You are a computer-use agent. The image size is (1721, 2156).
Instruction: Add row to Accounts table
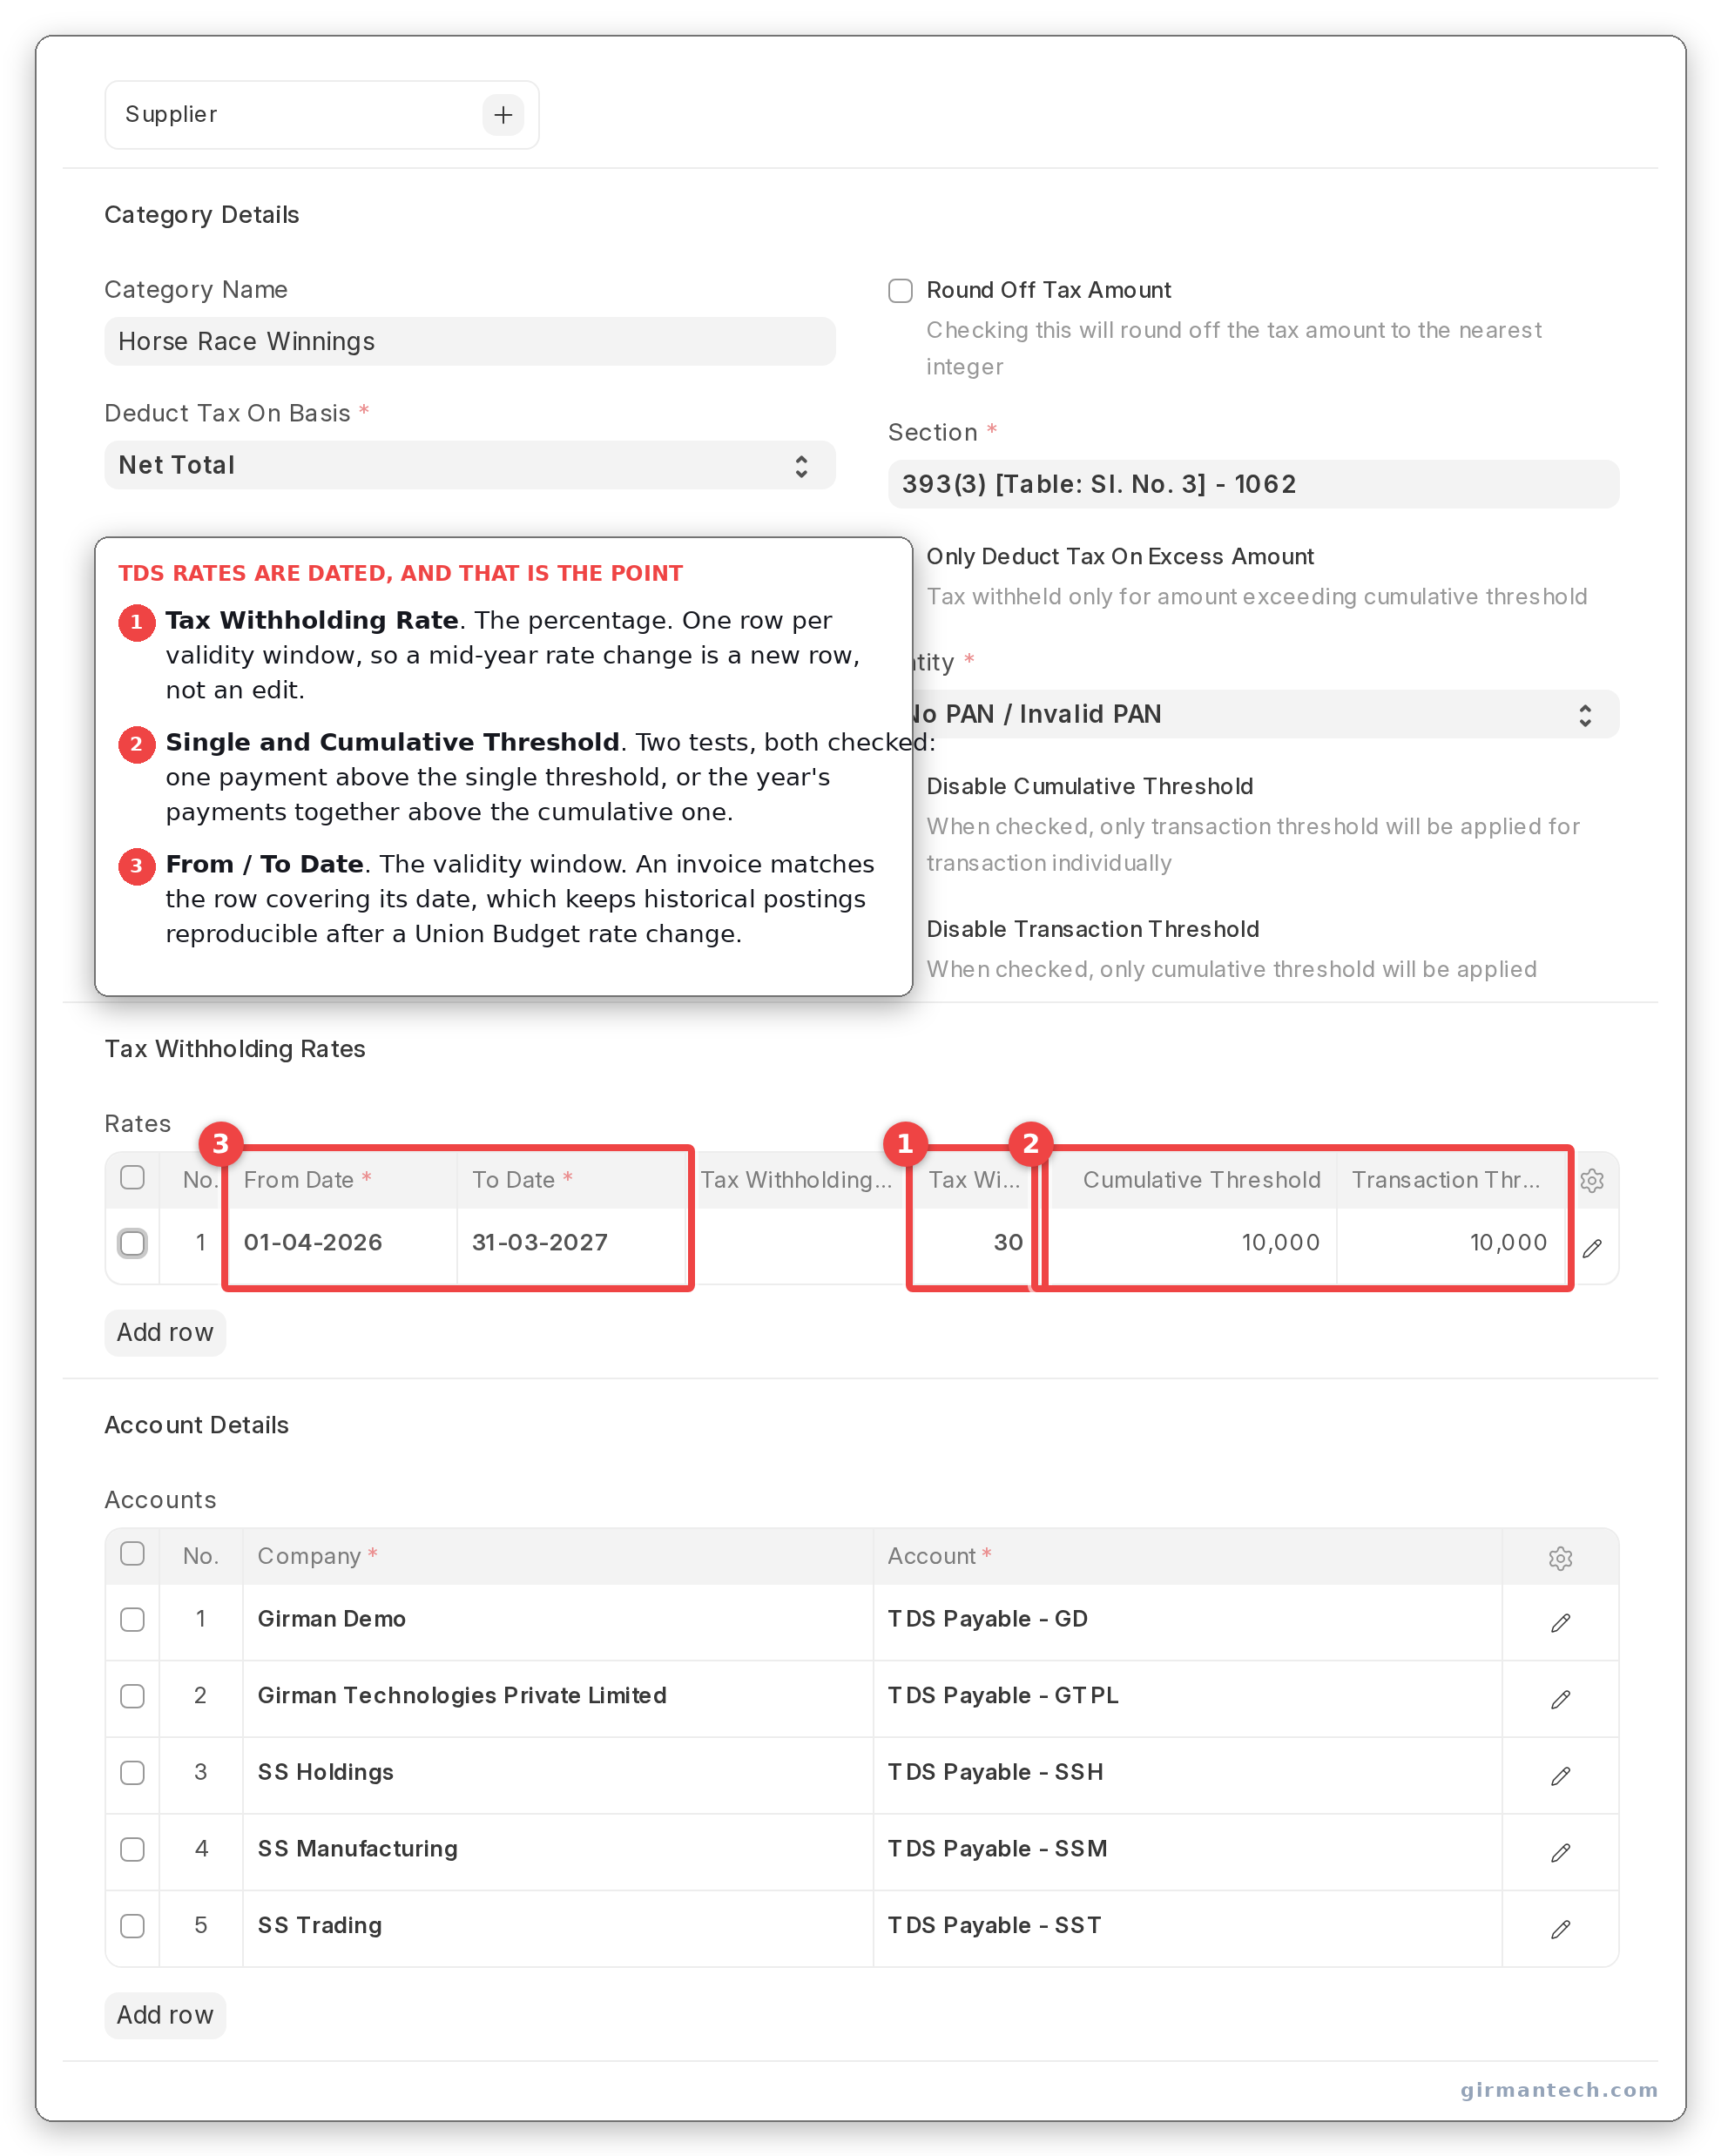(x=165, y=2016)
